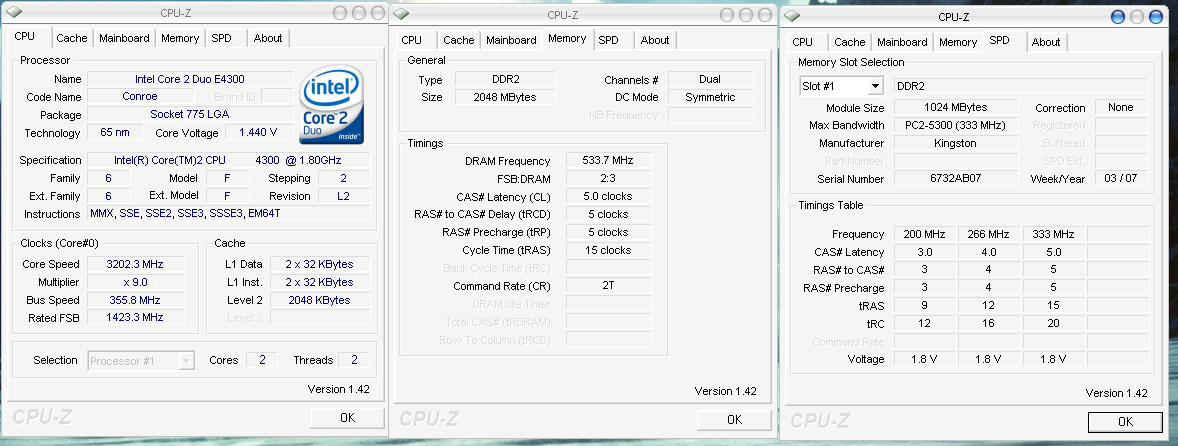The width and height of the screenshot is (1178, 446).
Task: Open the Processor #1 selection dropdown
Action: coord(187,361)
